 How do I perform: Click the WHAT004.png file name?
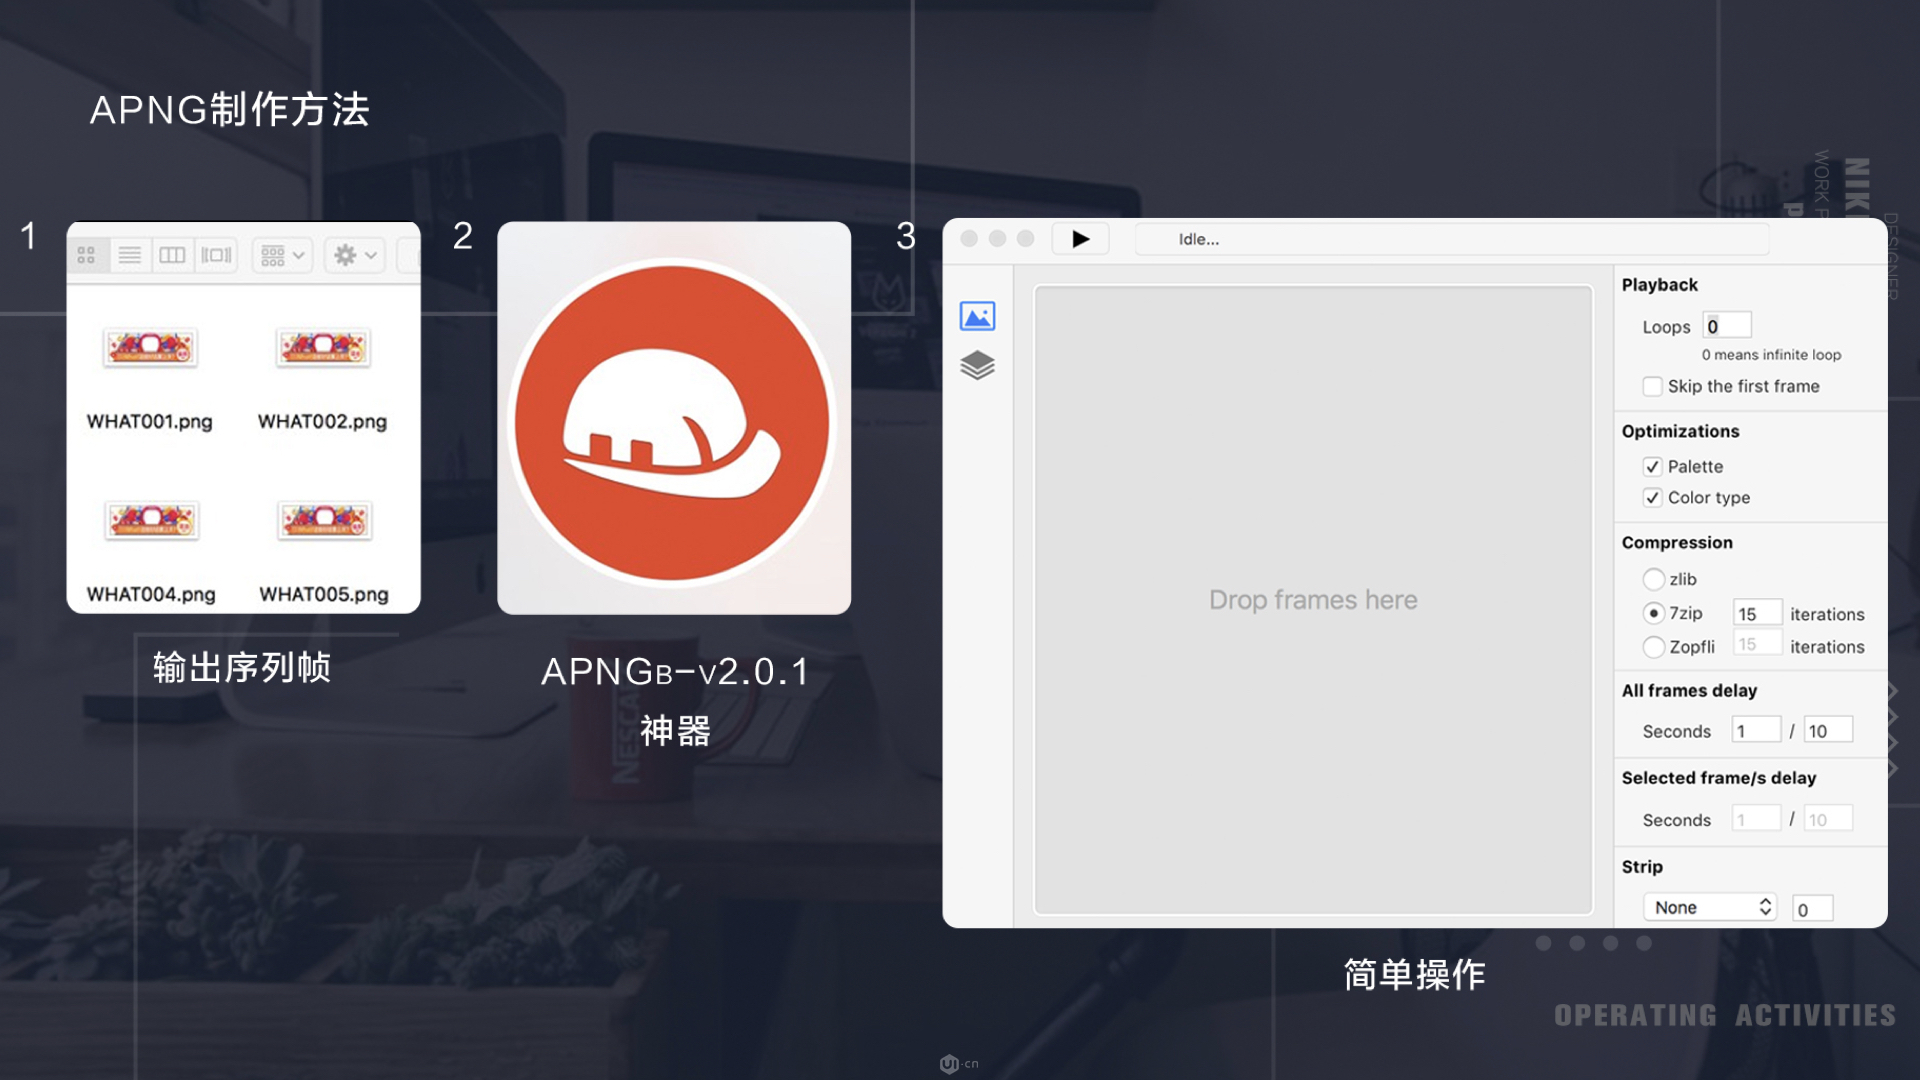(151, 594)
